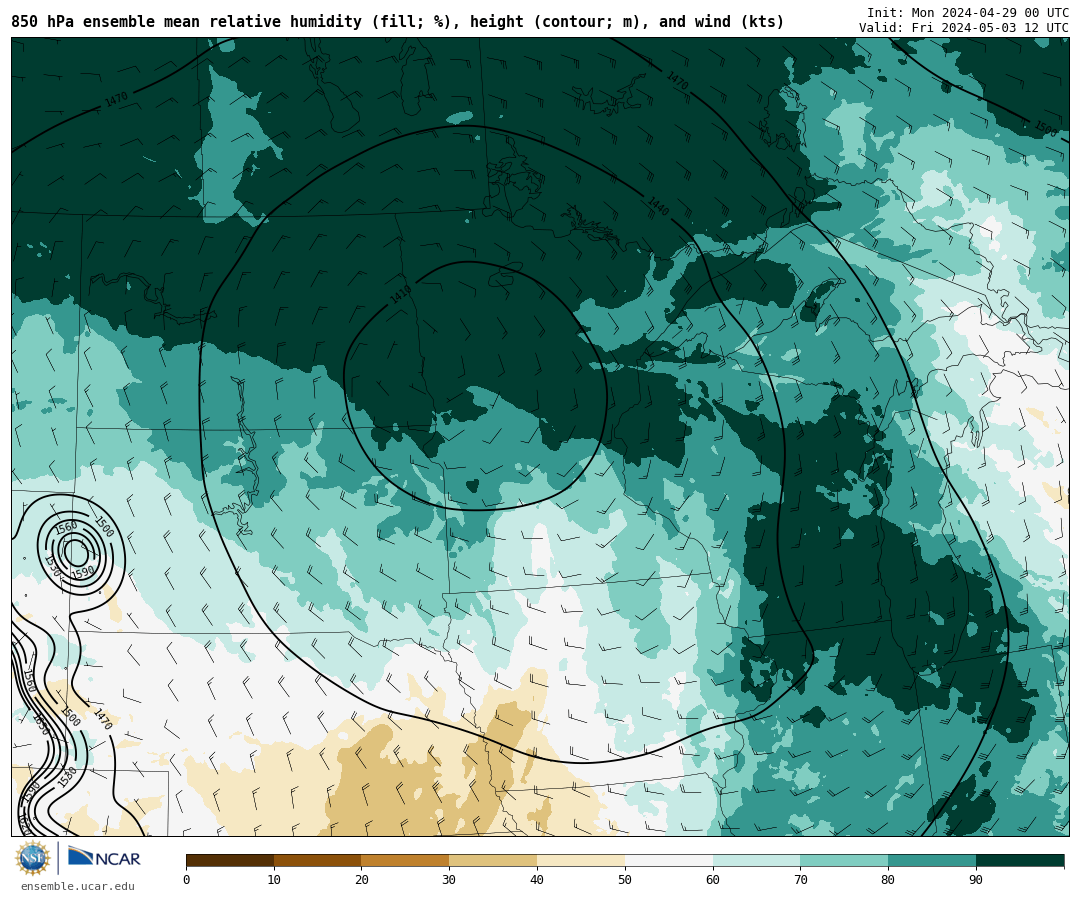Click the 1560 contour label in the small high
This screenshot has height=899, width=1080.
pos(66,528)
